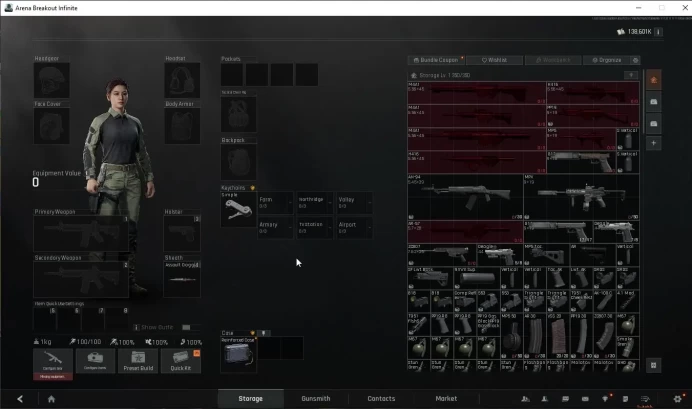Select the Primary Weapon slot
The image size is (692, 409).
81,233
